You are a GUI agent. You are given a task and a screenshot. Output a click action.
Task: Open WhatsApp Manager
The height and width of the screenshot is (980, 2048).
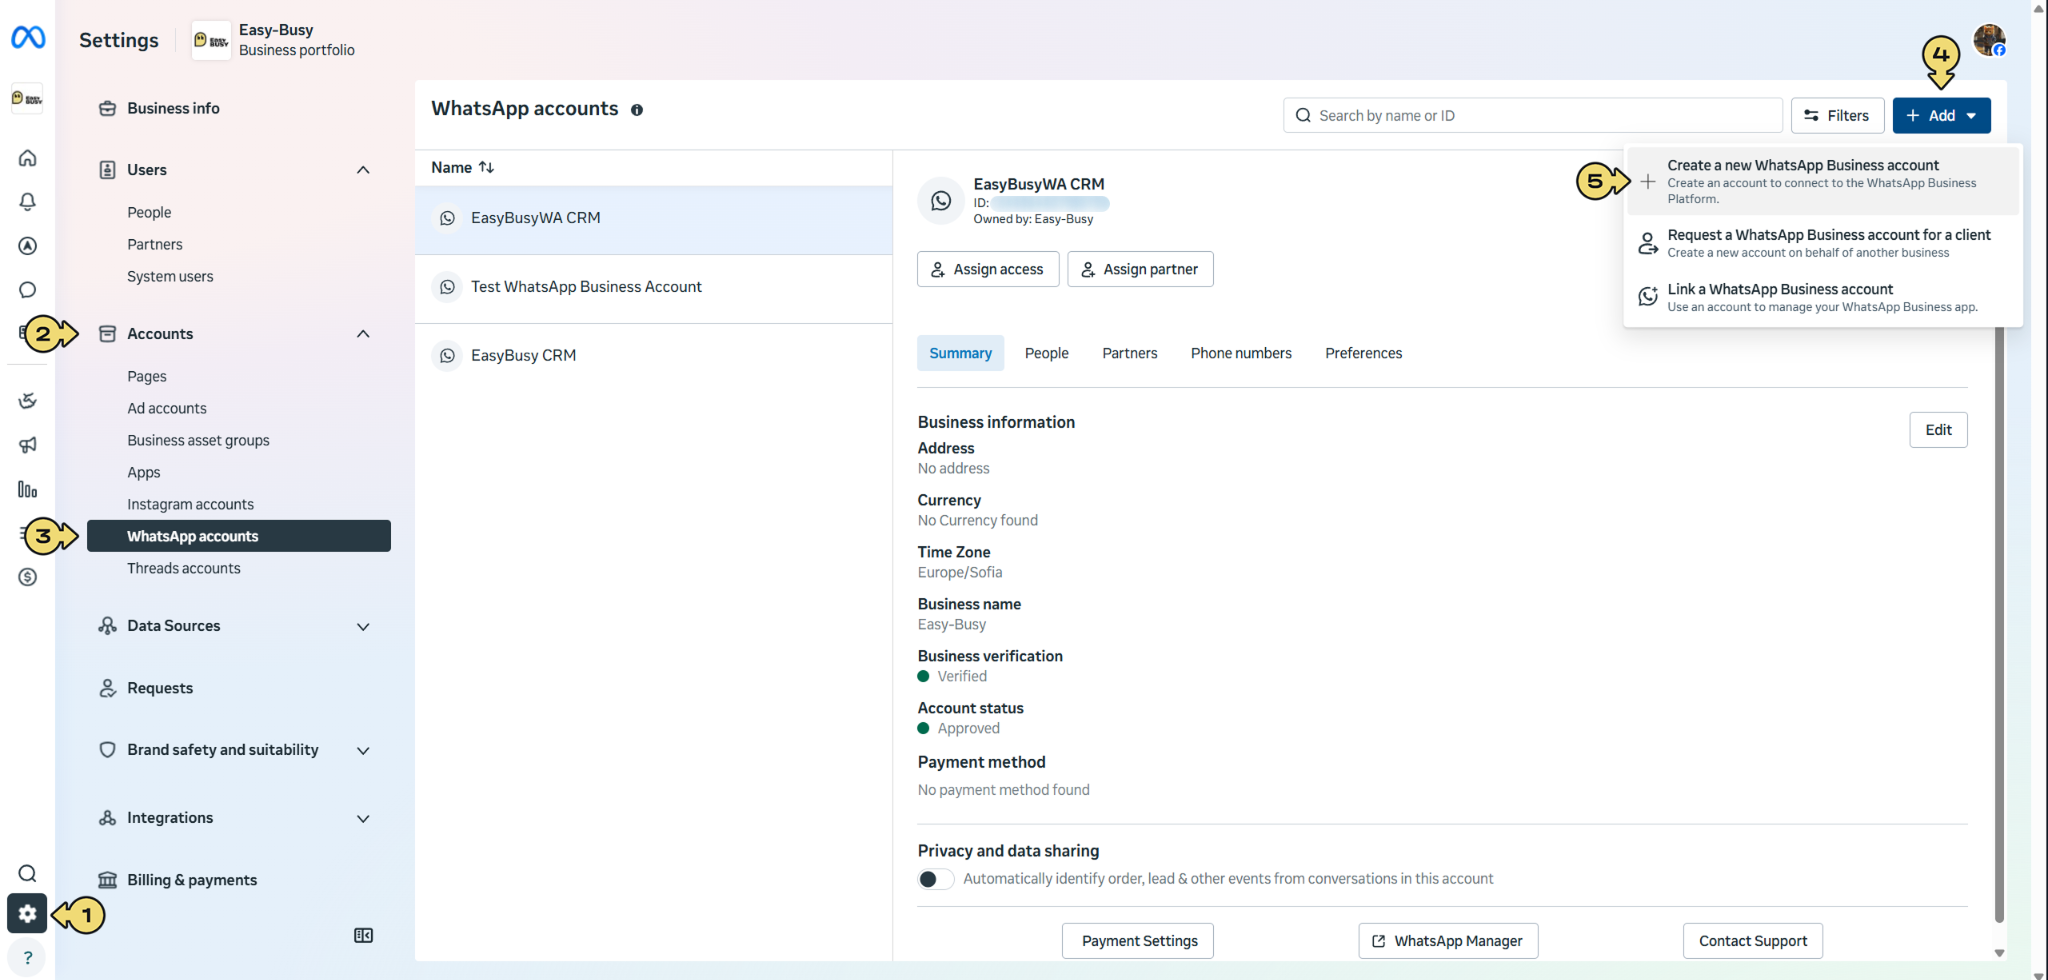(x=1448, y=941)
